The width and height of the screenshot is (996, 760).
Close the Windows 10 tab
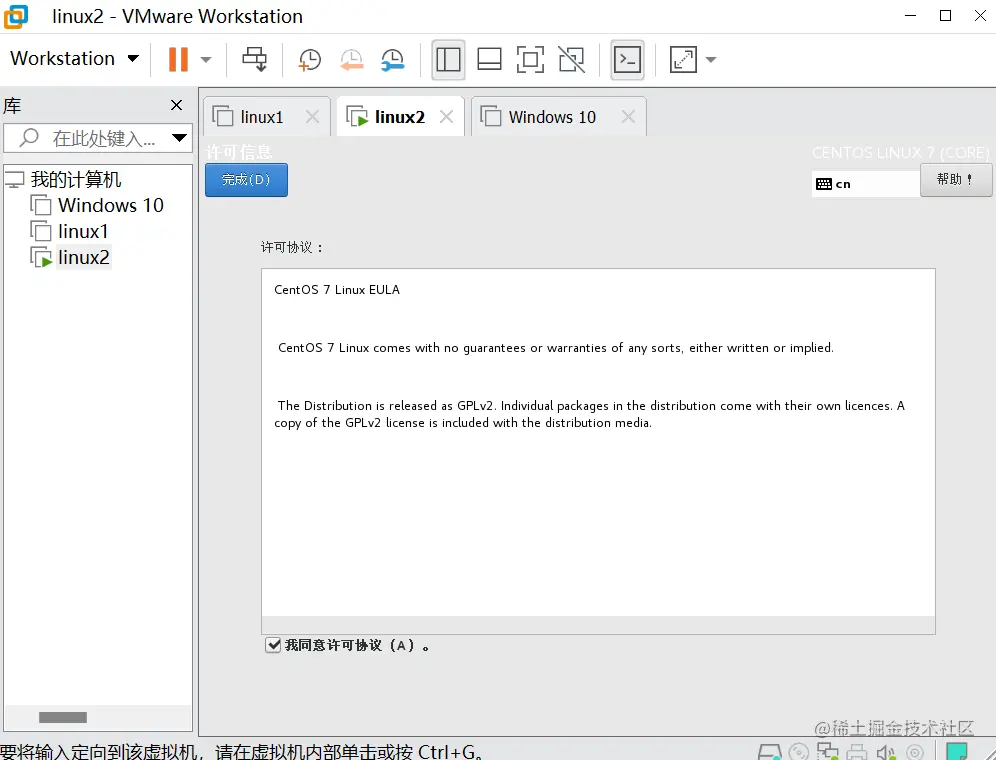pyautogui.click(x=628, y=117)
